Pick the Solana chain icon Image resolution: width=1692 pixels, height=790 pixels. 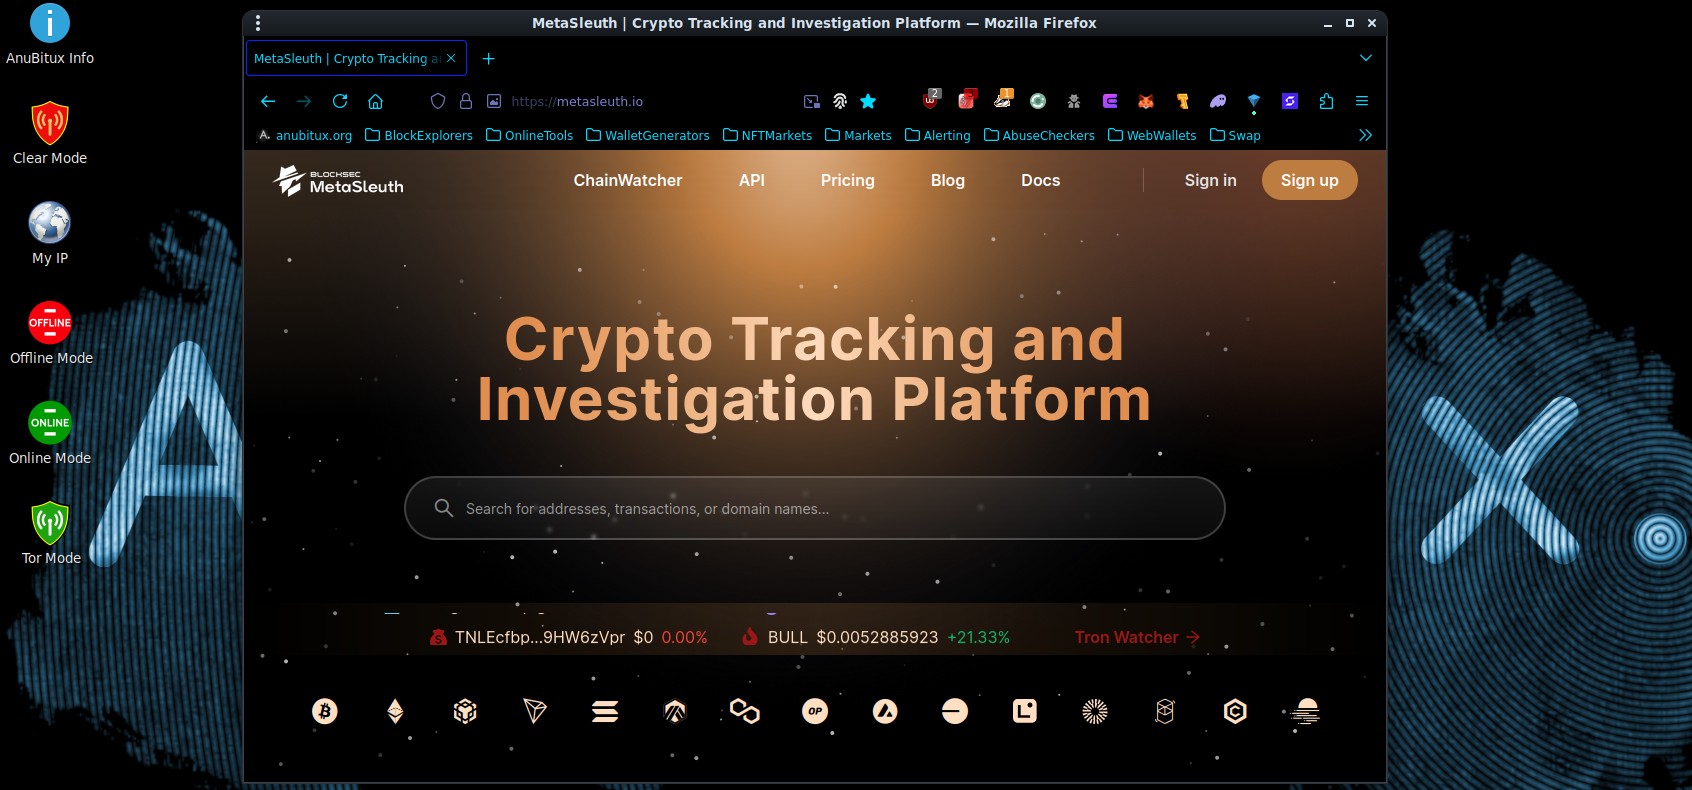(x=605, y=711)
